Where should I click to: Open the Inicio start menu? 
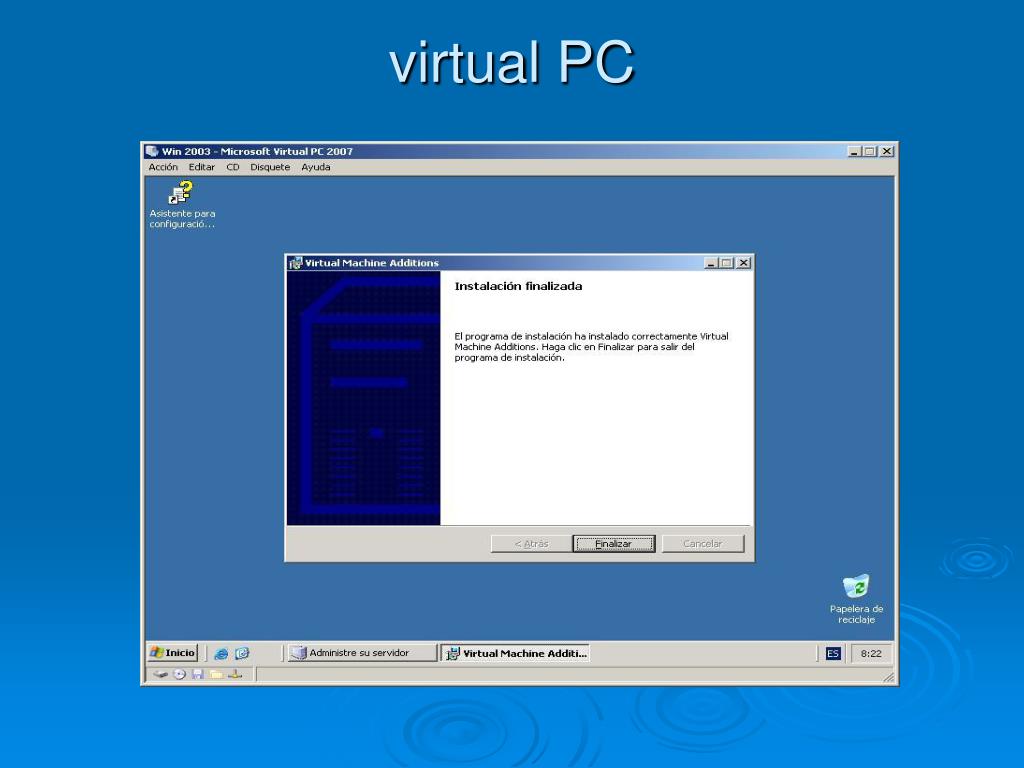click(x=172, y=652)
